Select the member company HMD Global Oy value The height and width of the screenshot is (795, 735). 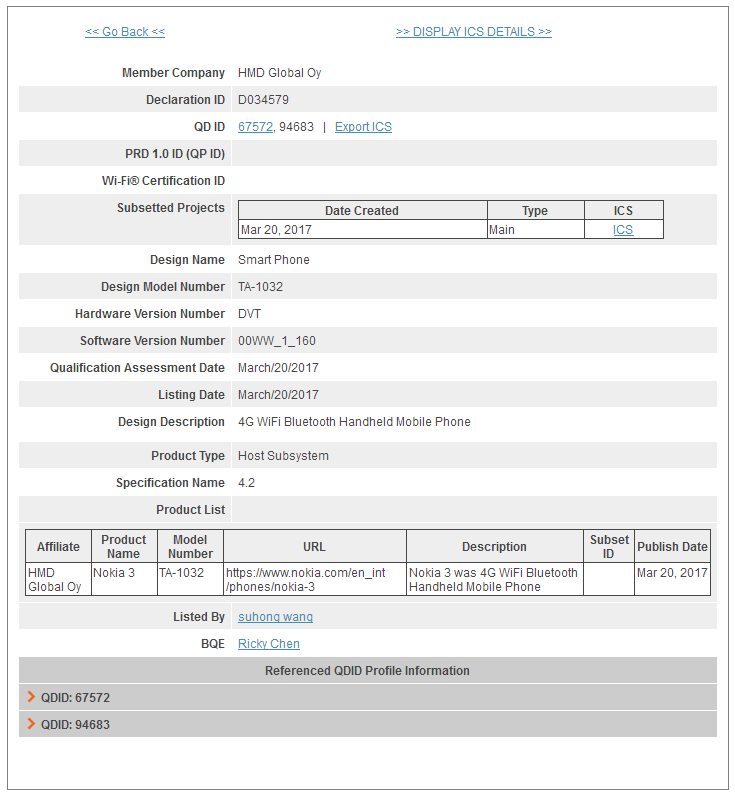pyautogui.click(x=279, y=73)
